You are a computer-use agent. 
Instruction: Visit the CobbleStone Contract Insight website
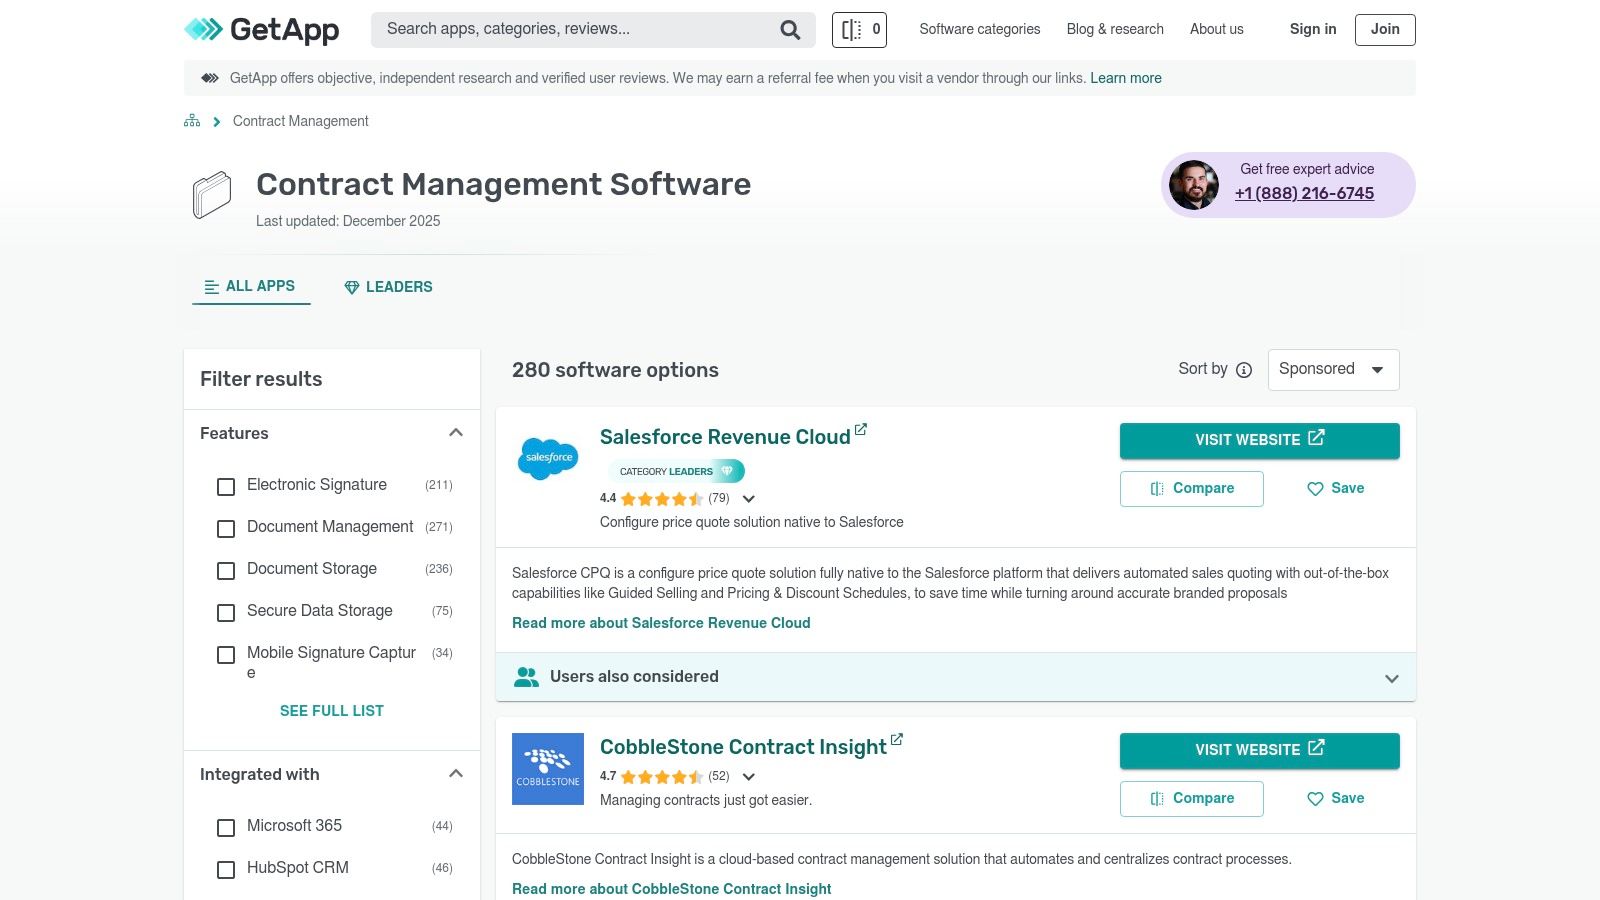tap(1259, 750)
